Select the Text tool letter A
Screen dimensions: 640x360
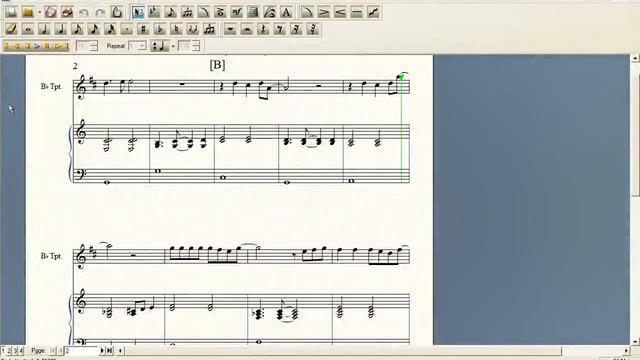coord(287,12)
